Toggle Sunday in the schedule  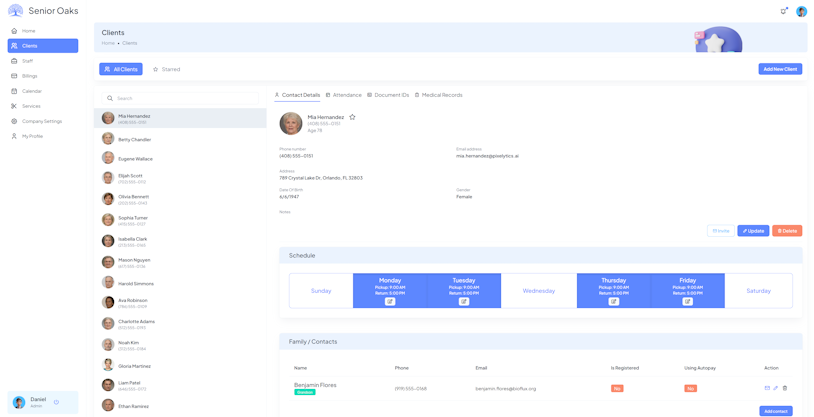321,291
